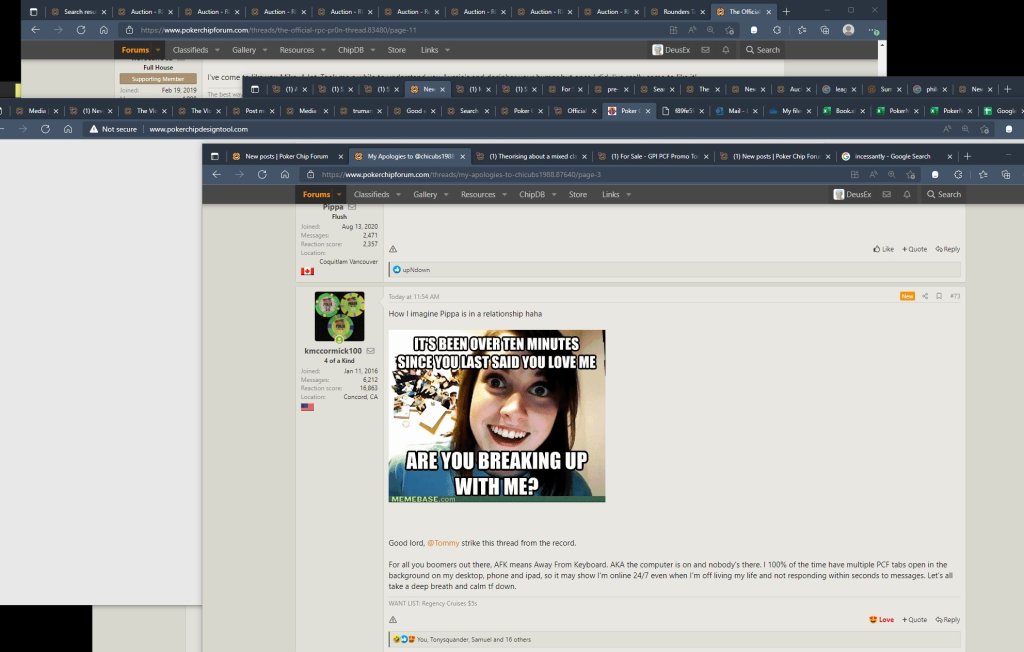This screenshot has height=652, width=1024.
Task: Open the #73 post permalink
Action: [955, 296]
